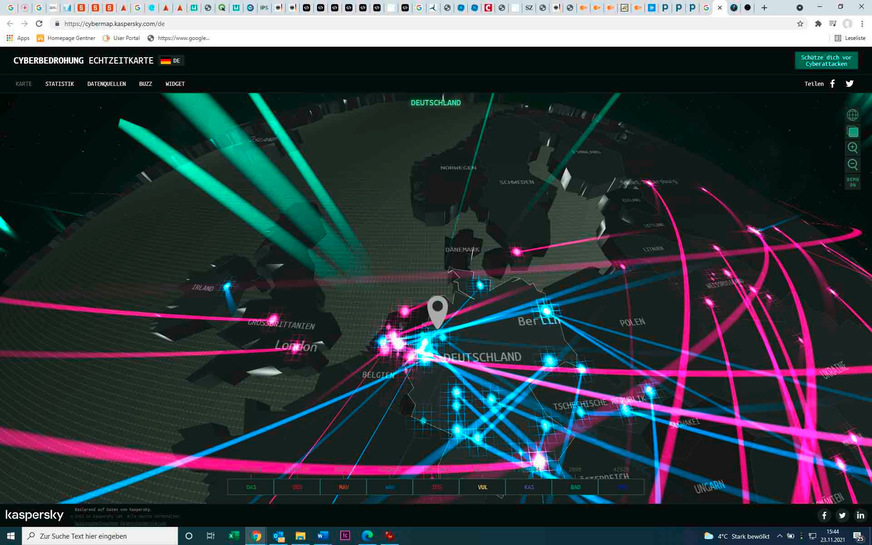This screenshot has height=545, width=872.
Task: Zoom in on the cyber map
Action: (852, 148)
